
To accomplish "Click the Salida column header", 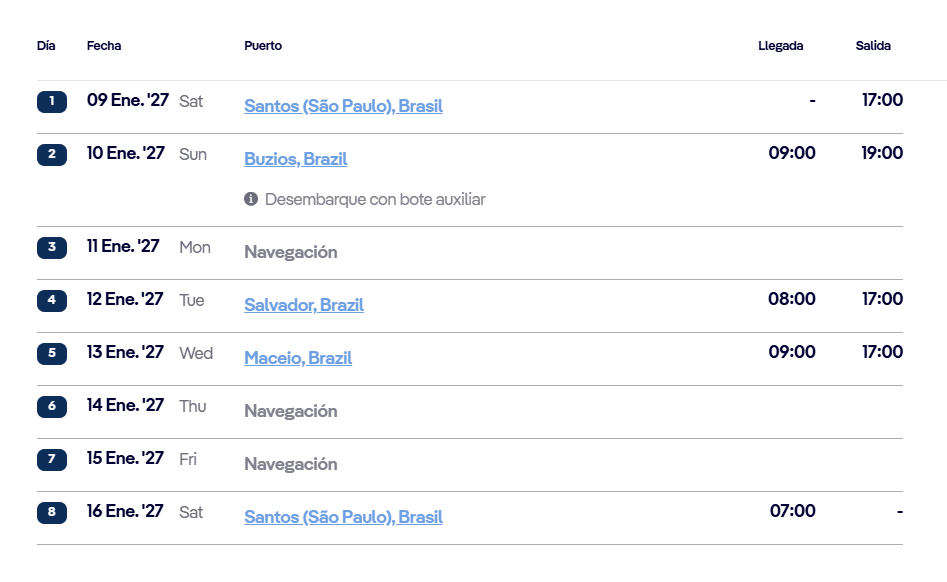I will 873,46.
